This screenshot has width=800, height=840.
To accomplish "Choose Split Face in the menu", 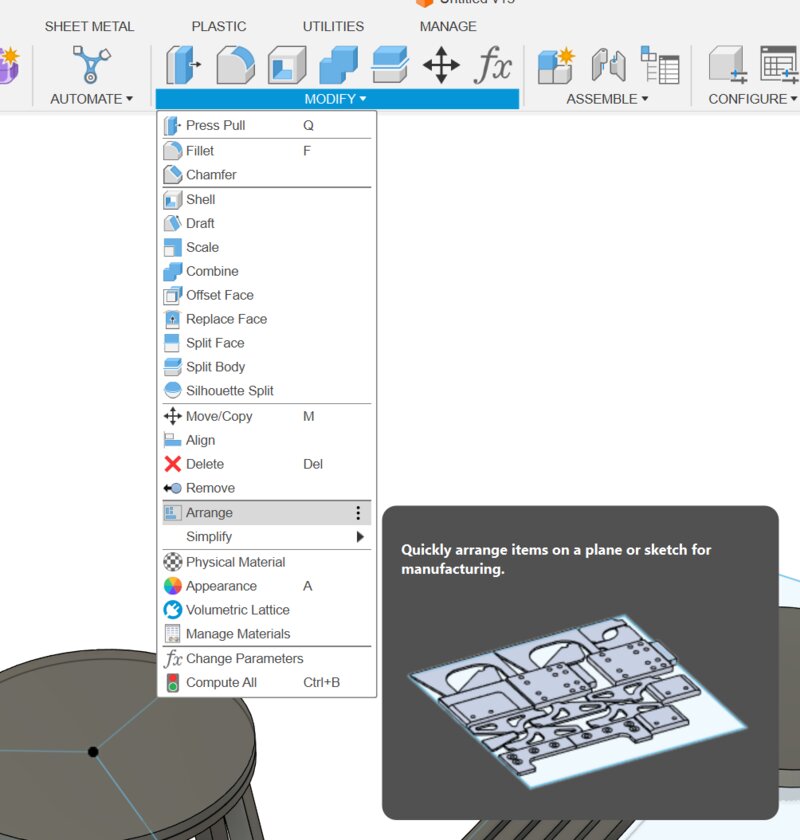I will pos(267,343).
